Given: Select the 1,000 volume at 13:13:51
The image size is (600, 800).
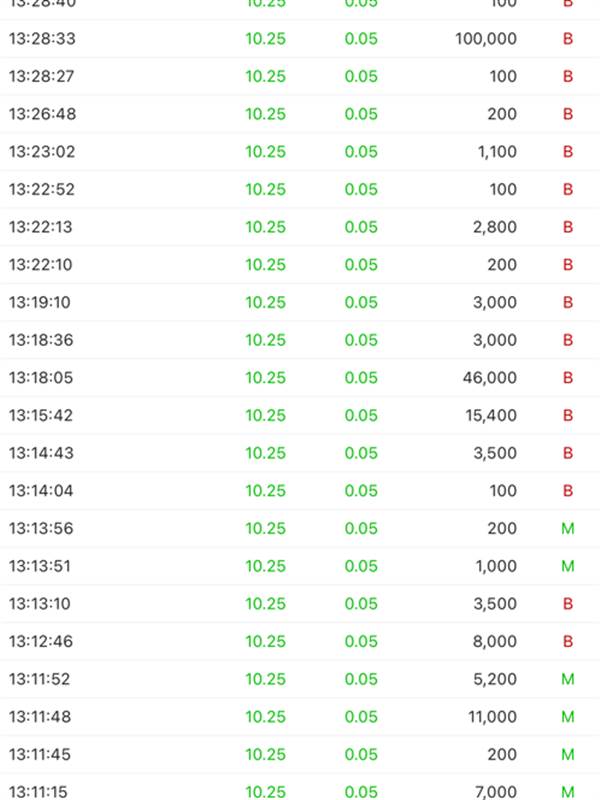Looking at the screenshot, I should click(x=495, y=566).
